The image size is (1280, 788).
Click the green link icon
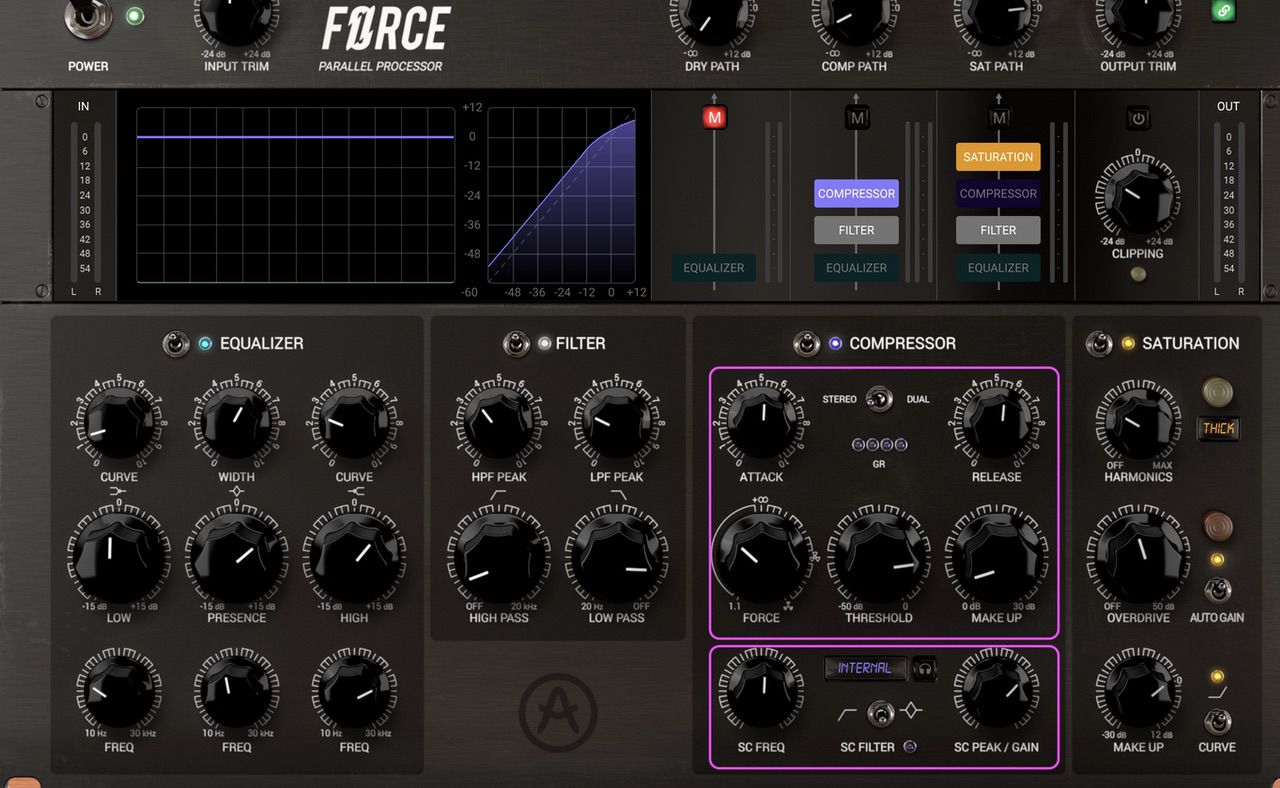pyautogui.click(x=1223, y=9)
